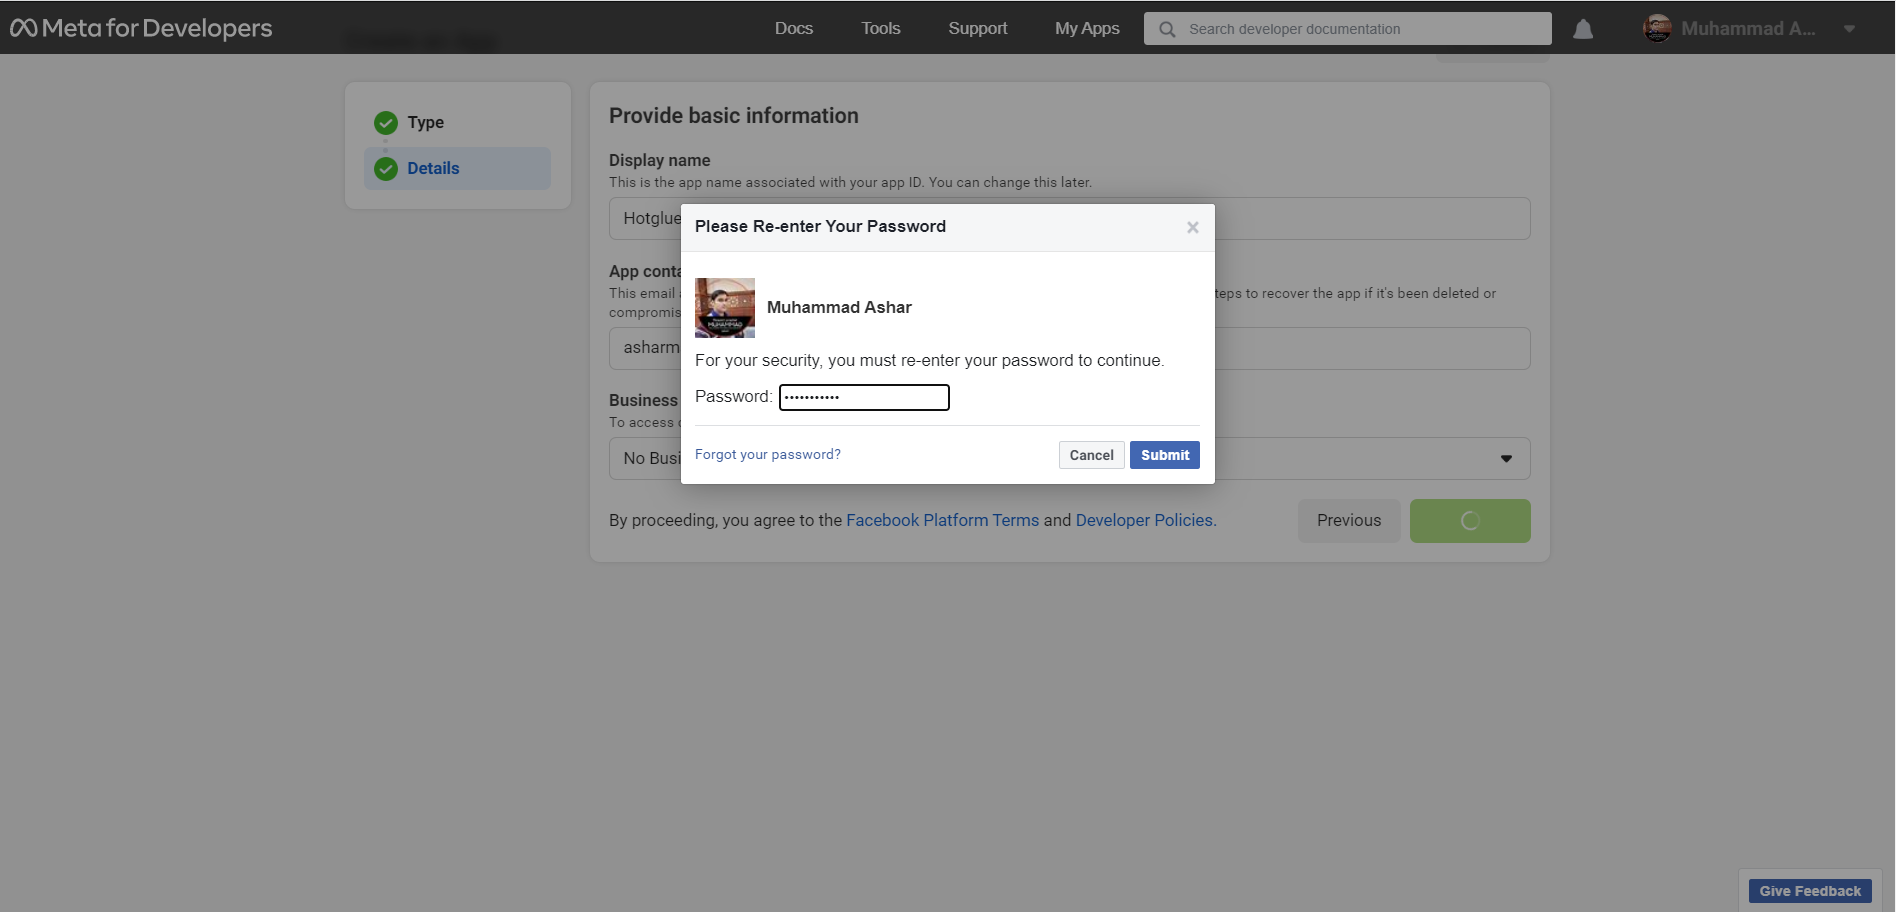Click the green check next to Type
The image size is (1896, 912).
[x=386, y=123]
